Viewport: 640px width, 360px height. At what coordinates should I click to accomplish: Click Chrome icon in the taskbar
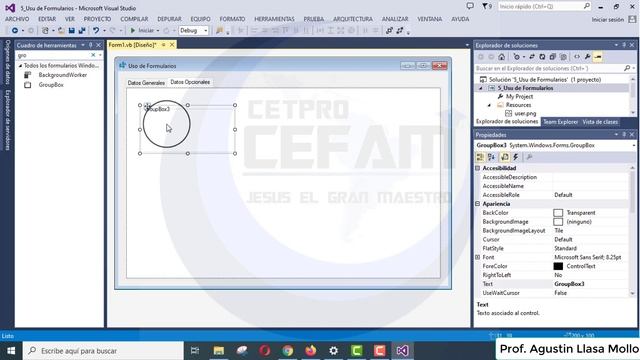(288, 351)
